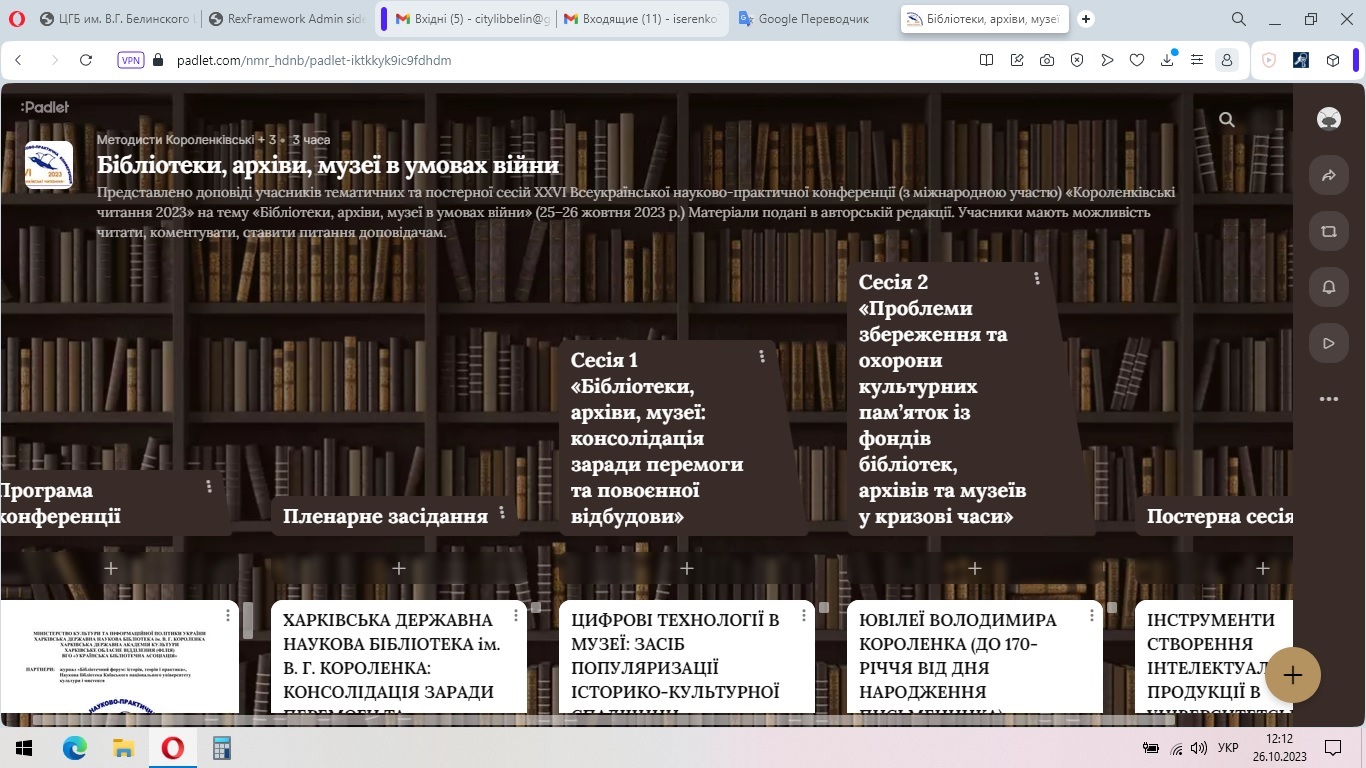Viewport: 1366px width, 768px height.
Task: Open Padlet notifications bell
Action: pyautogui.click(x=1328, y=287)
